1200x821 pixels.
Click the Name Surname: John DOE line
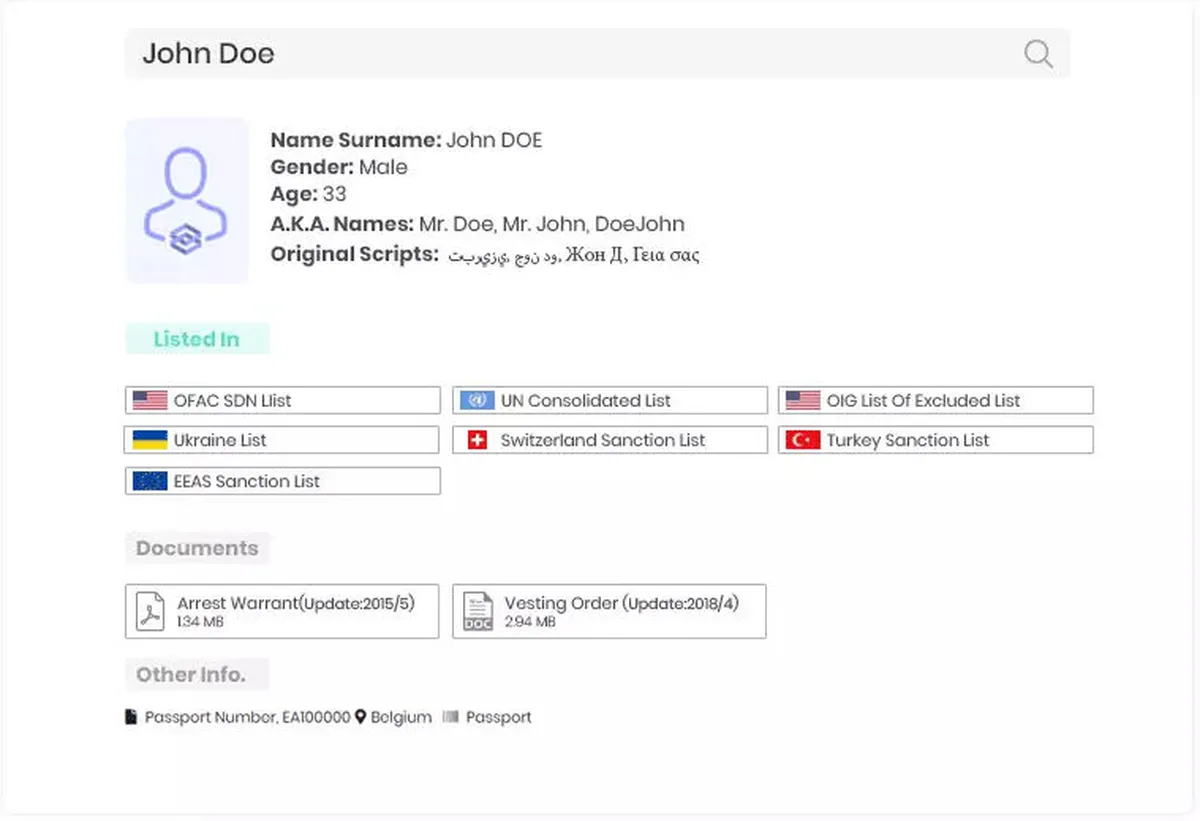[406, 140]
